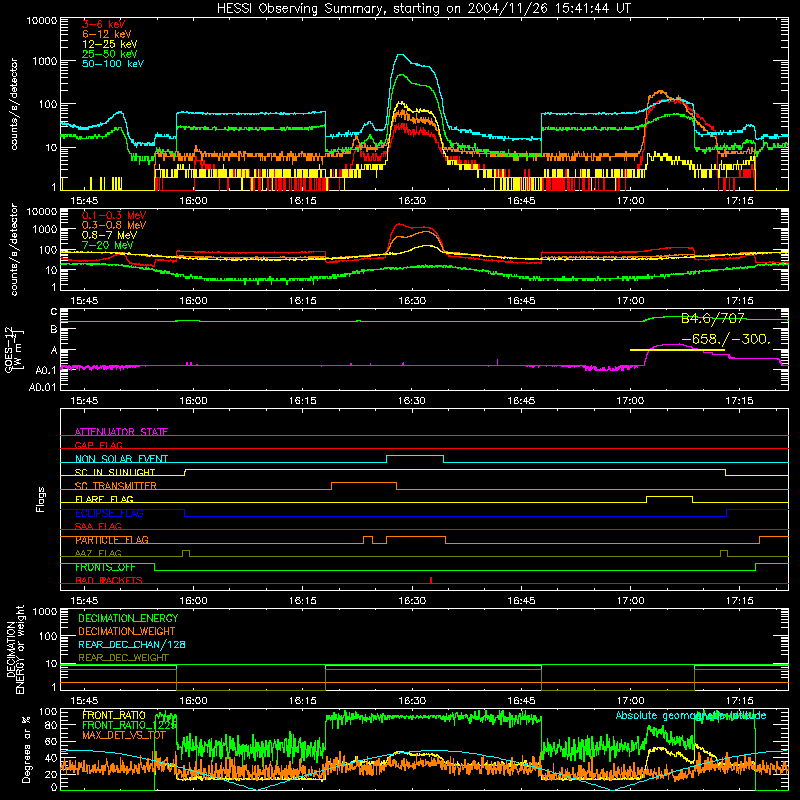Image resolution: width=800 pixels, height=800 pixels.
Task: Select the SC_IN_SUNLIGHT flag label
Action: tap(115, 472)
